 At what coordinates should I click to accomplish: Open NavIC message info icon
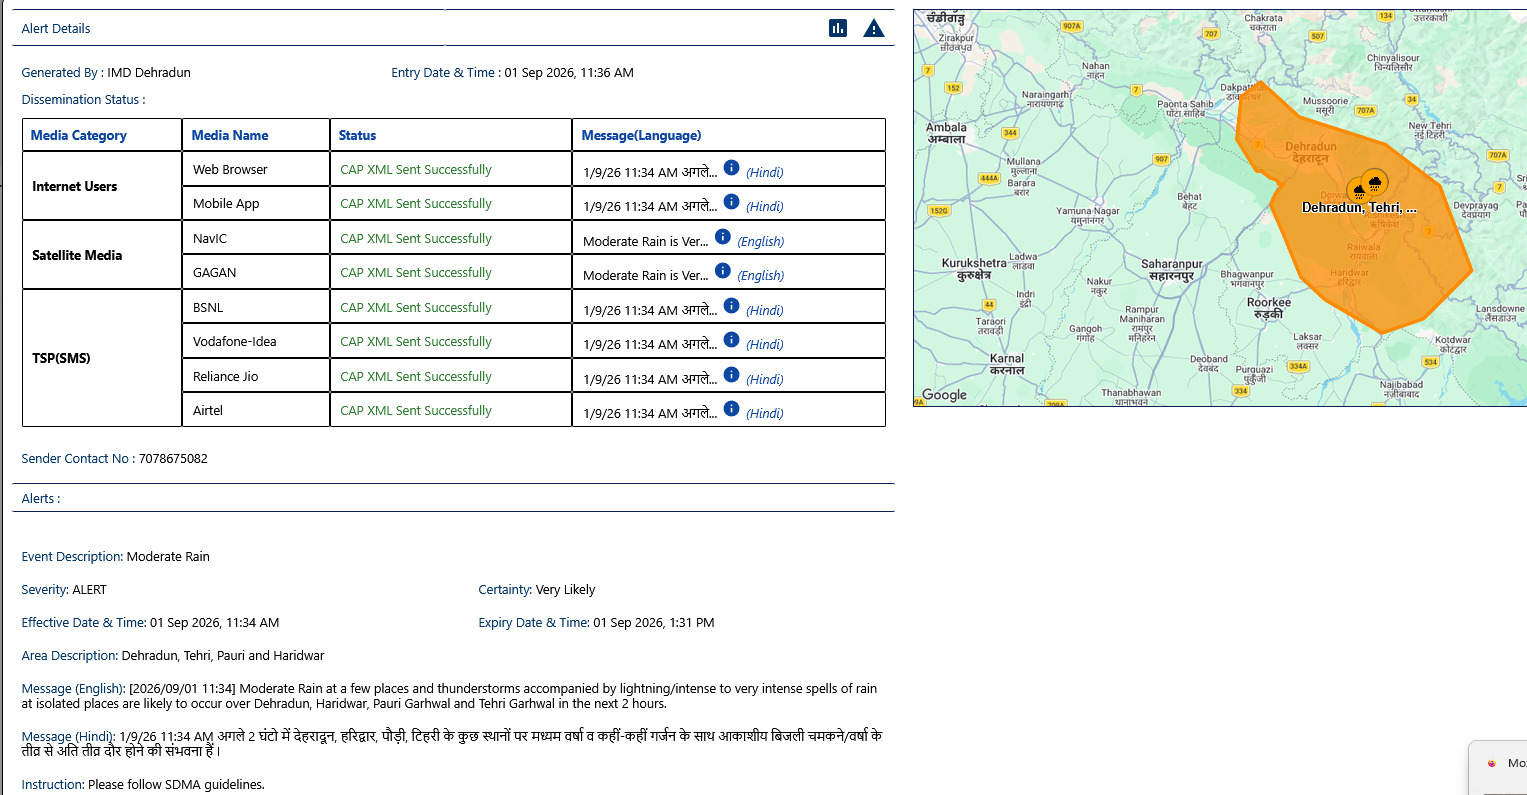[x=723, y=237]
